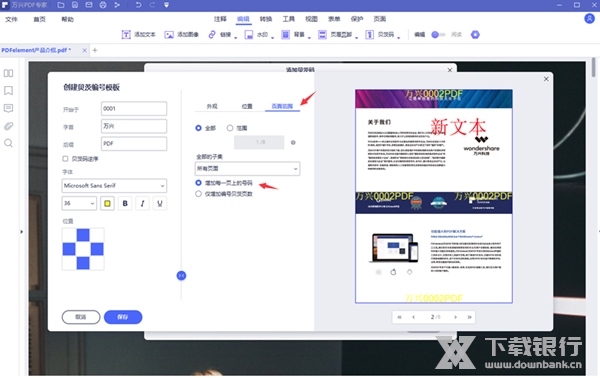Click the info icon beside page range field
Screen dimensions: 600x378
pos(293,143)
